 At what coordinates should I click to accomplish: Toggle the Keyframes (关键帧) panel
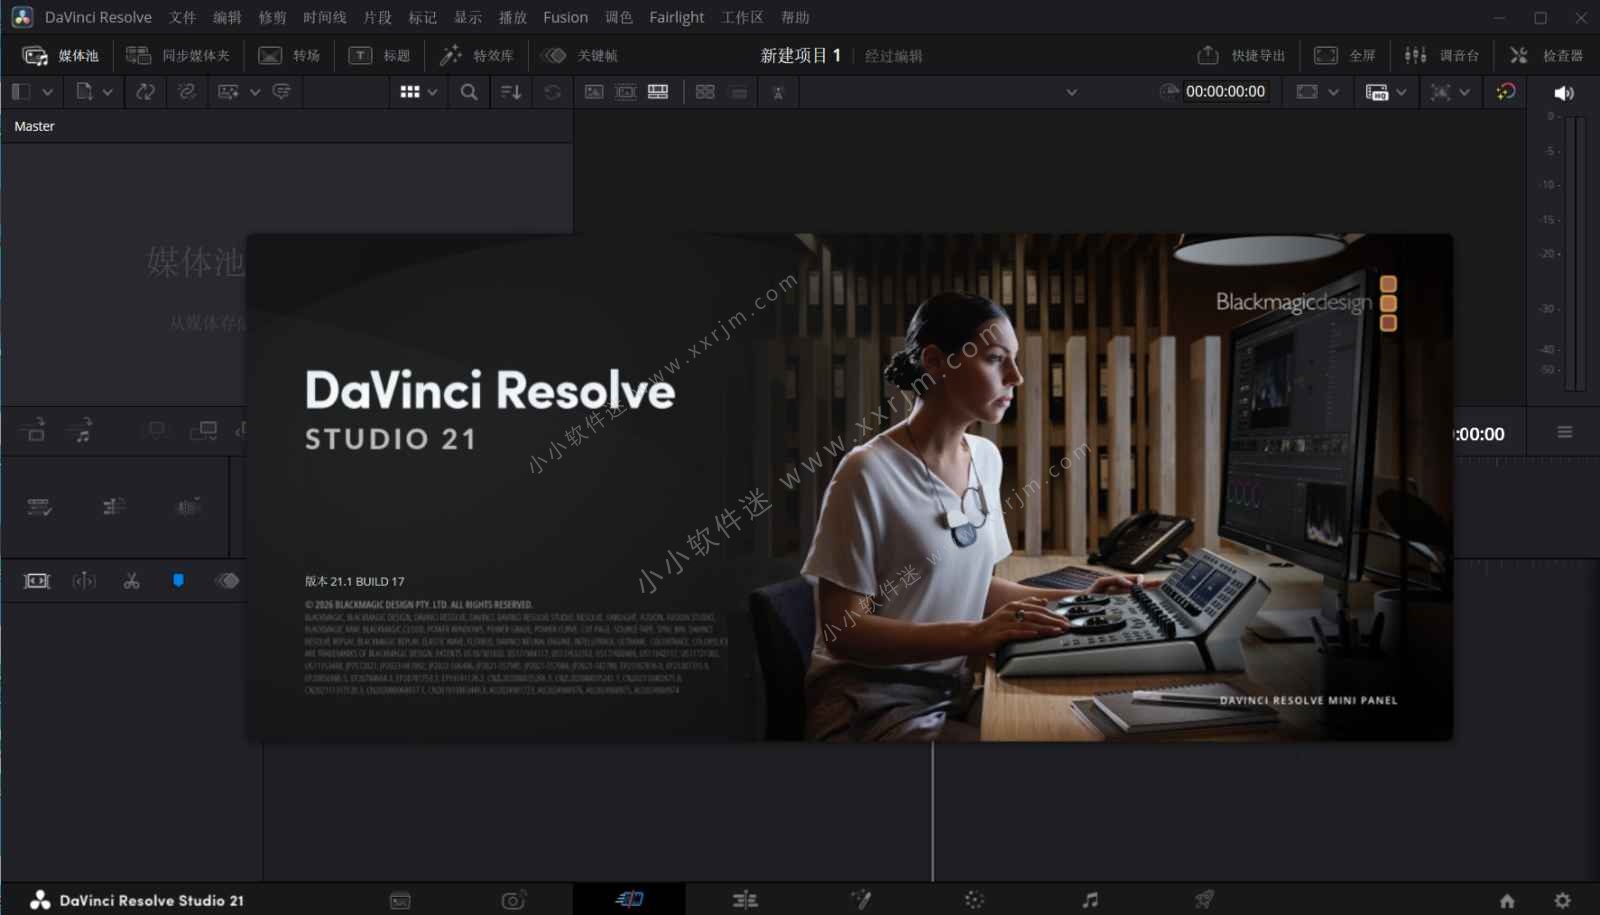580,56
